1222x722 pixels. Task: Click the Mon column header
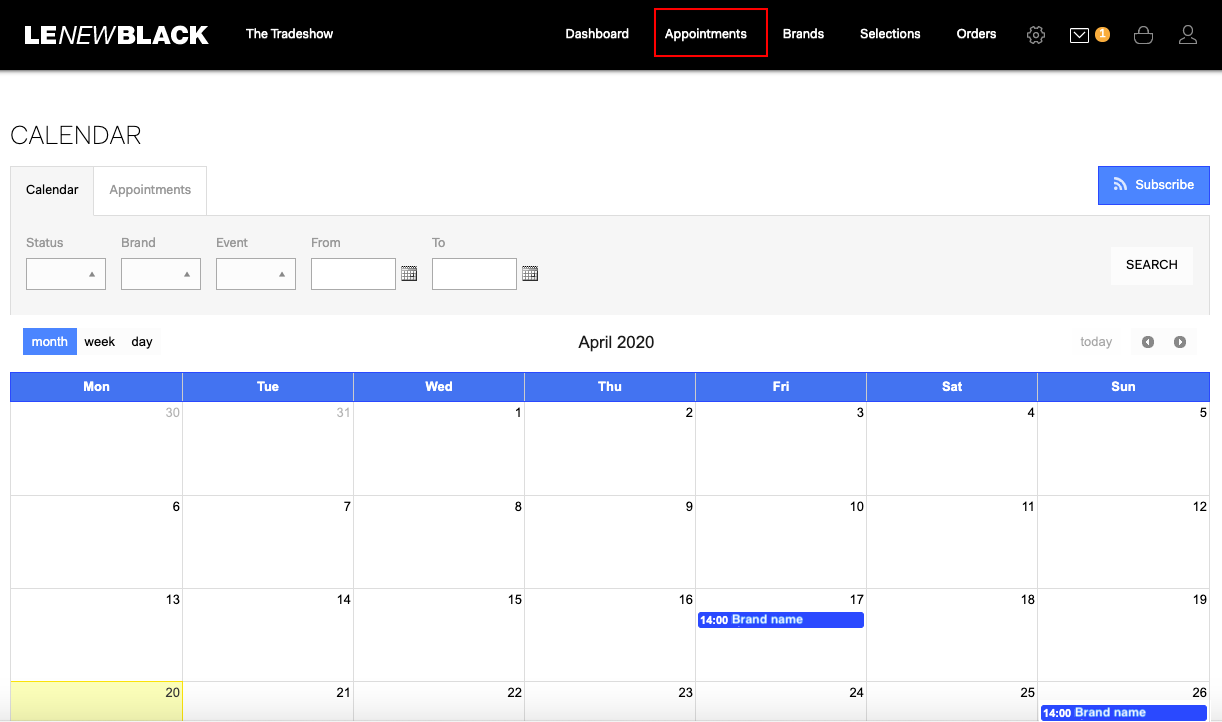tap(97, 387)
